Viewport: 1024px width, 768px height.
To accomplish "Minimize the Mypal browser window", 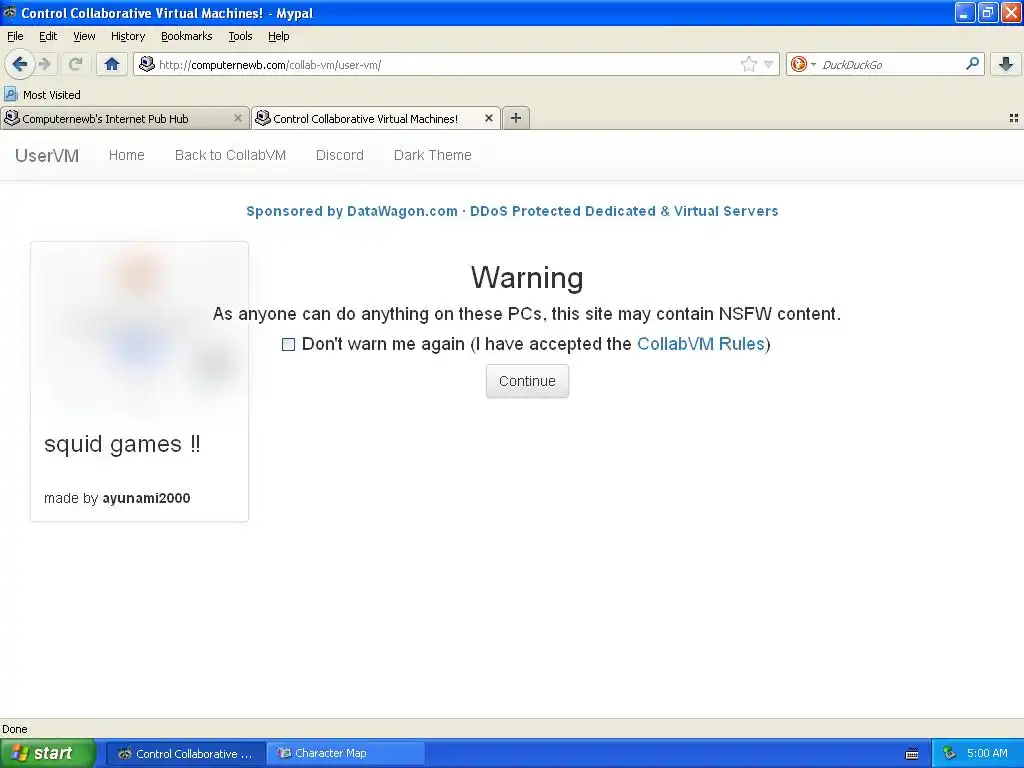I will [964, 12].
